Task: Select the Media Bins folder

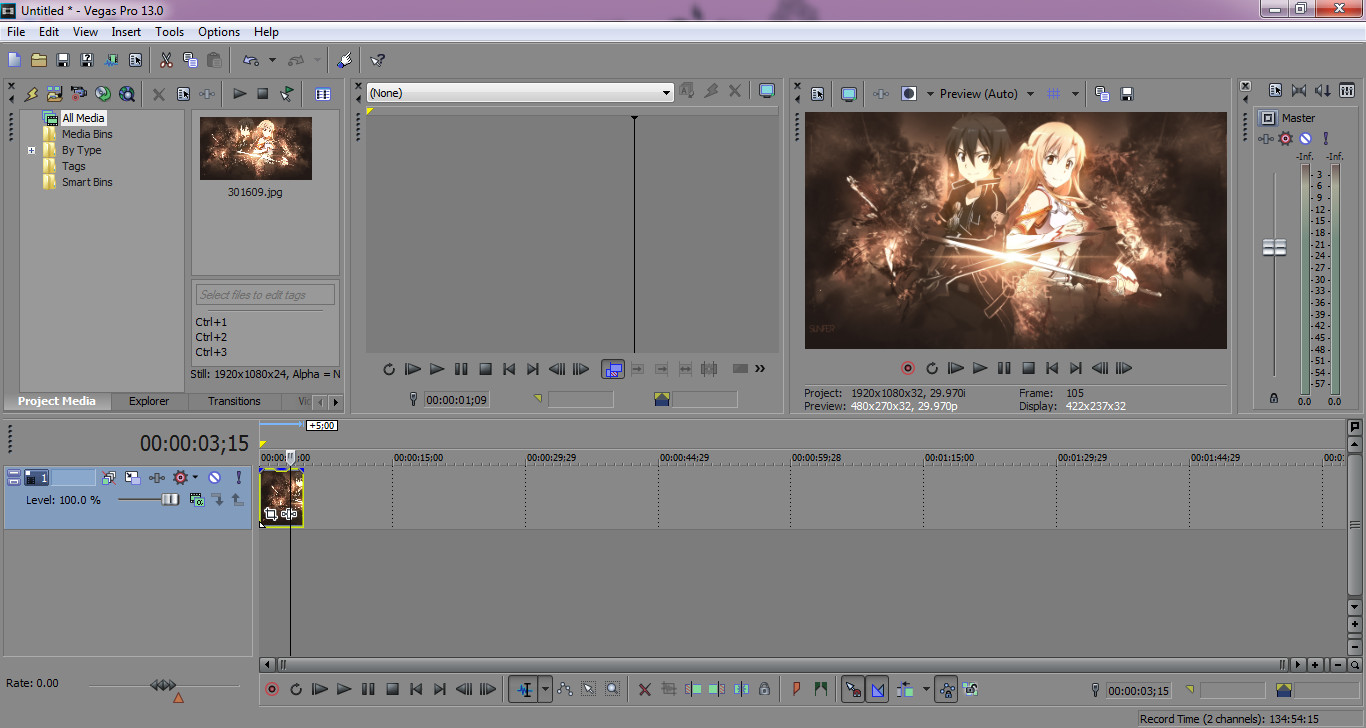Action: coord(87,134)
